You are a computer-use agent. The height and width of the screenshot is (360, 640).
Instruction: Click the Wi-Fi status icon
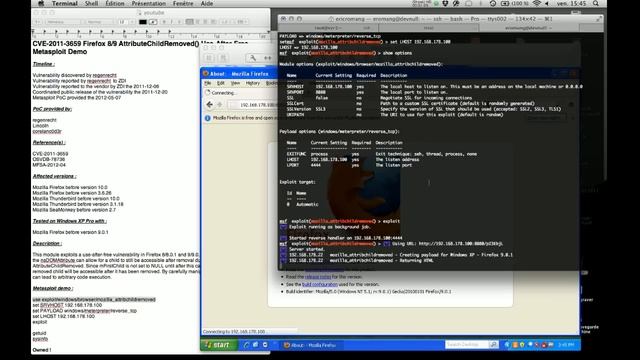click(537, 4)
